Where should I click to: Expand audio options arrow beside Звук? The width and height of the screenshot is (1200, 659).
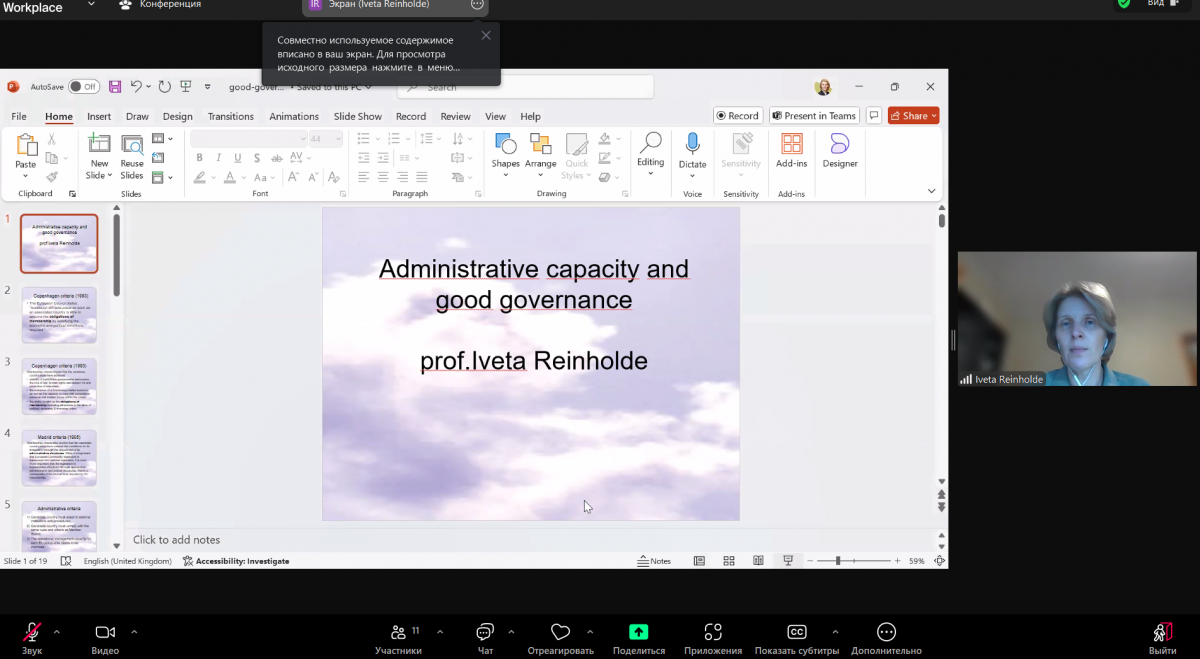click(x=57, y=632)
